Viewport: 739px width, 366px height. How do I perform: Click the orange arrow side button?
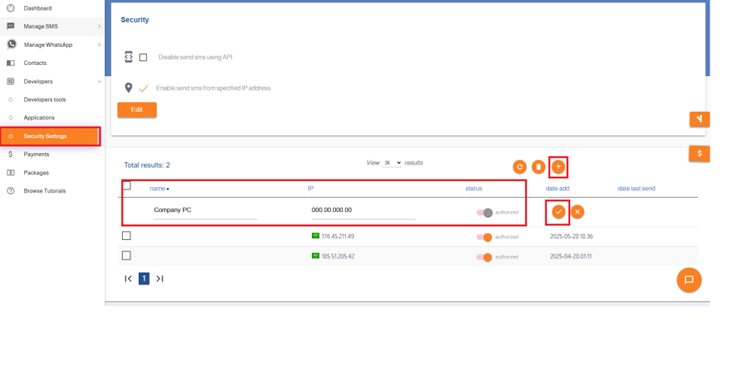[x=699, y=119]
